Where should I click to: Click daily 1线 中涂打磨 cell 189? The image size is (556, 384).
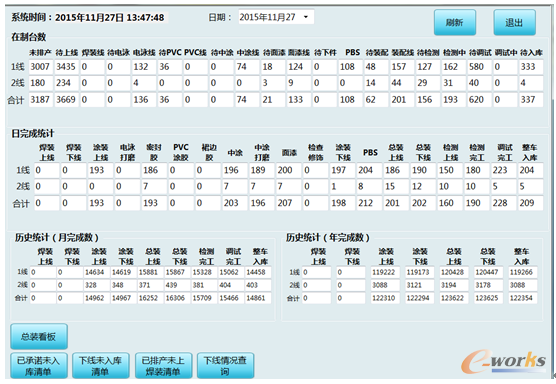[262, 170]
